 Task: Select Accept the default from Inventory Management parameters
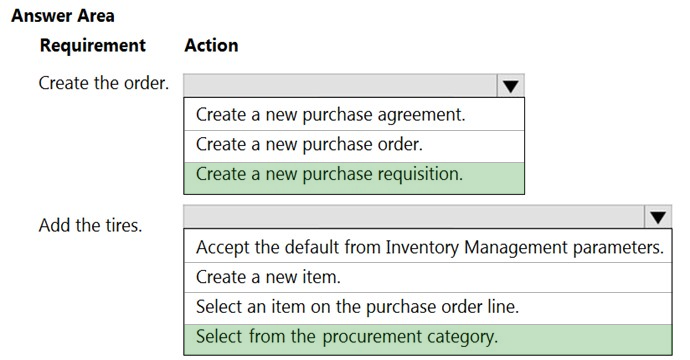(428, 246)
